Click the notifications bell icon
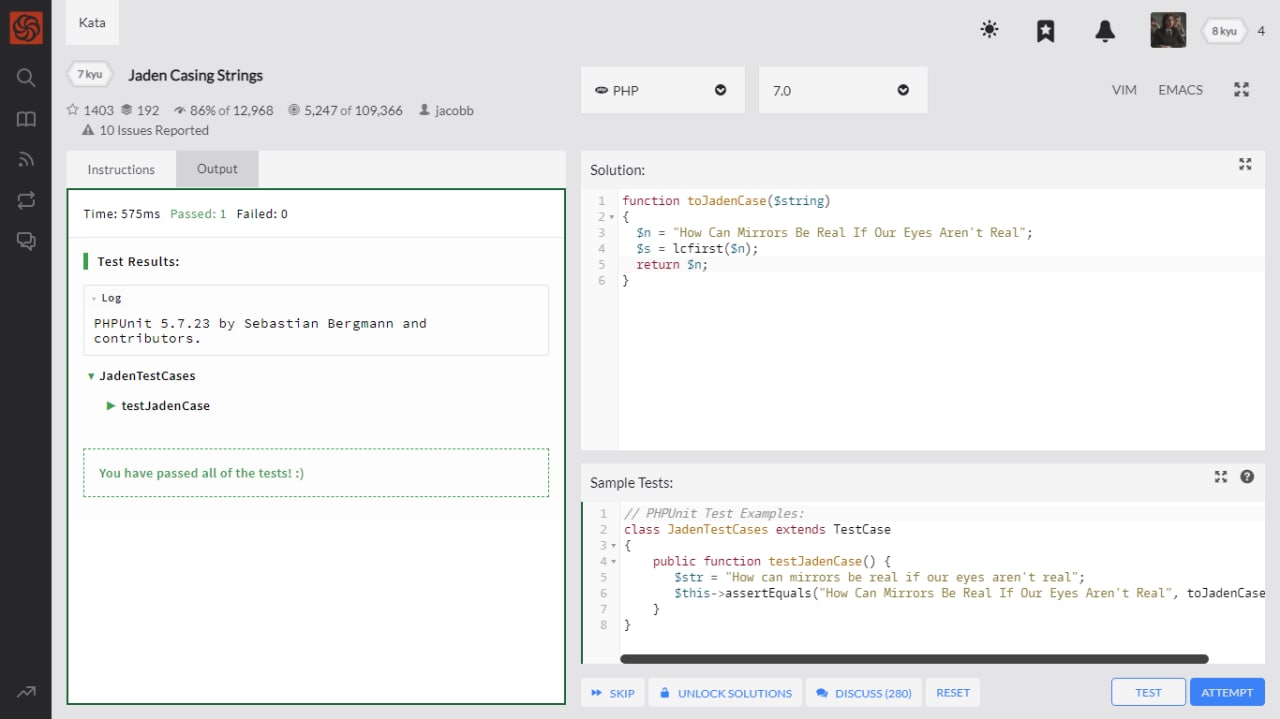This screenshot has width=1280, height=719. pos(1105,31)
